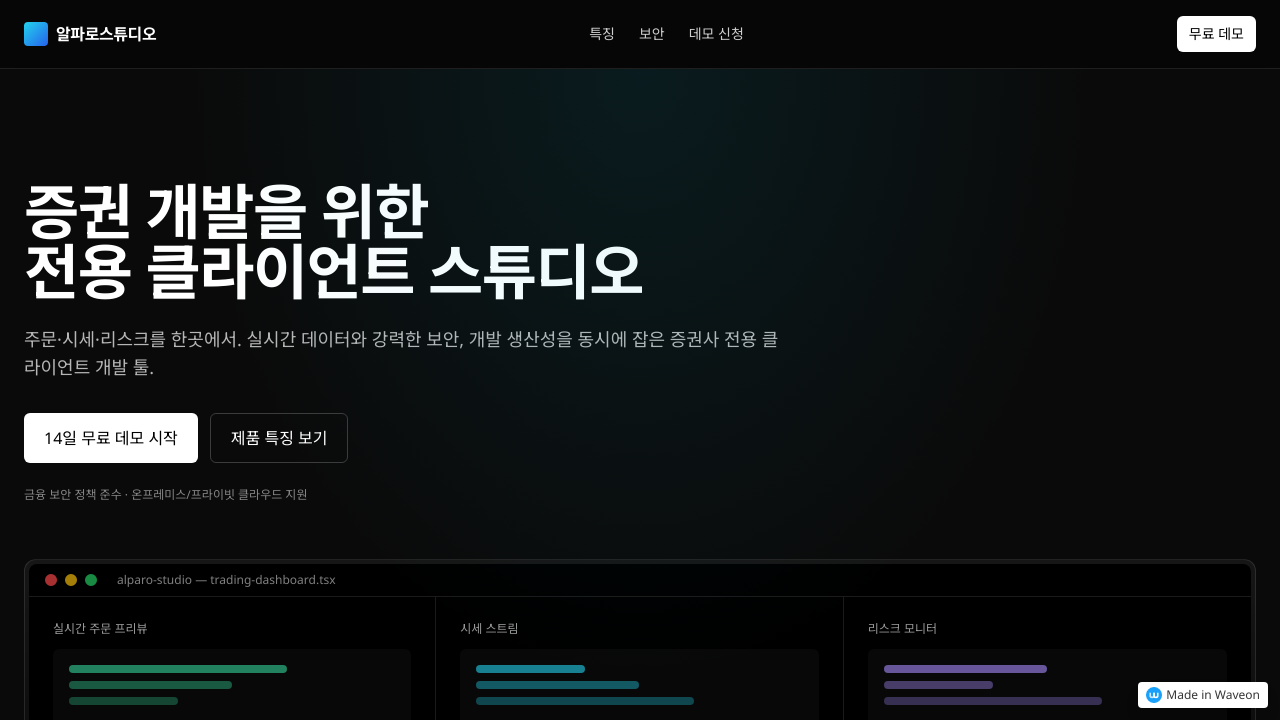Image resolution: width=1280 pixels, height=720 pixels.
Task: Click the top teal bar in 시세 스트림
Action: pos(530,669)
